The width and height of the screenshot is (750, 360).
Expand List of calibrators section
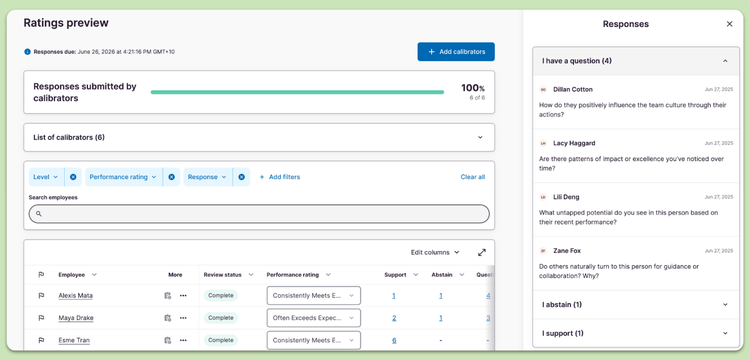(x=259, y=138)
